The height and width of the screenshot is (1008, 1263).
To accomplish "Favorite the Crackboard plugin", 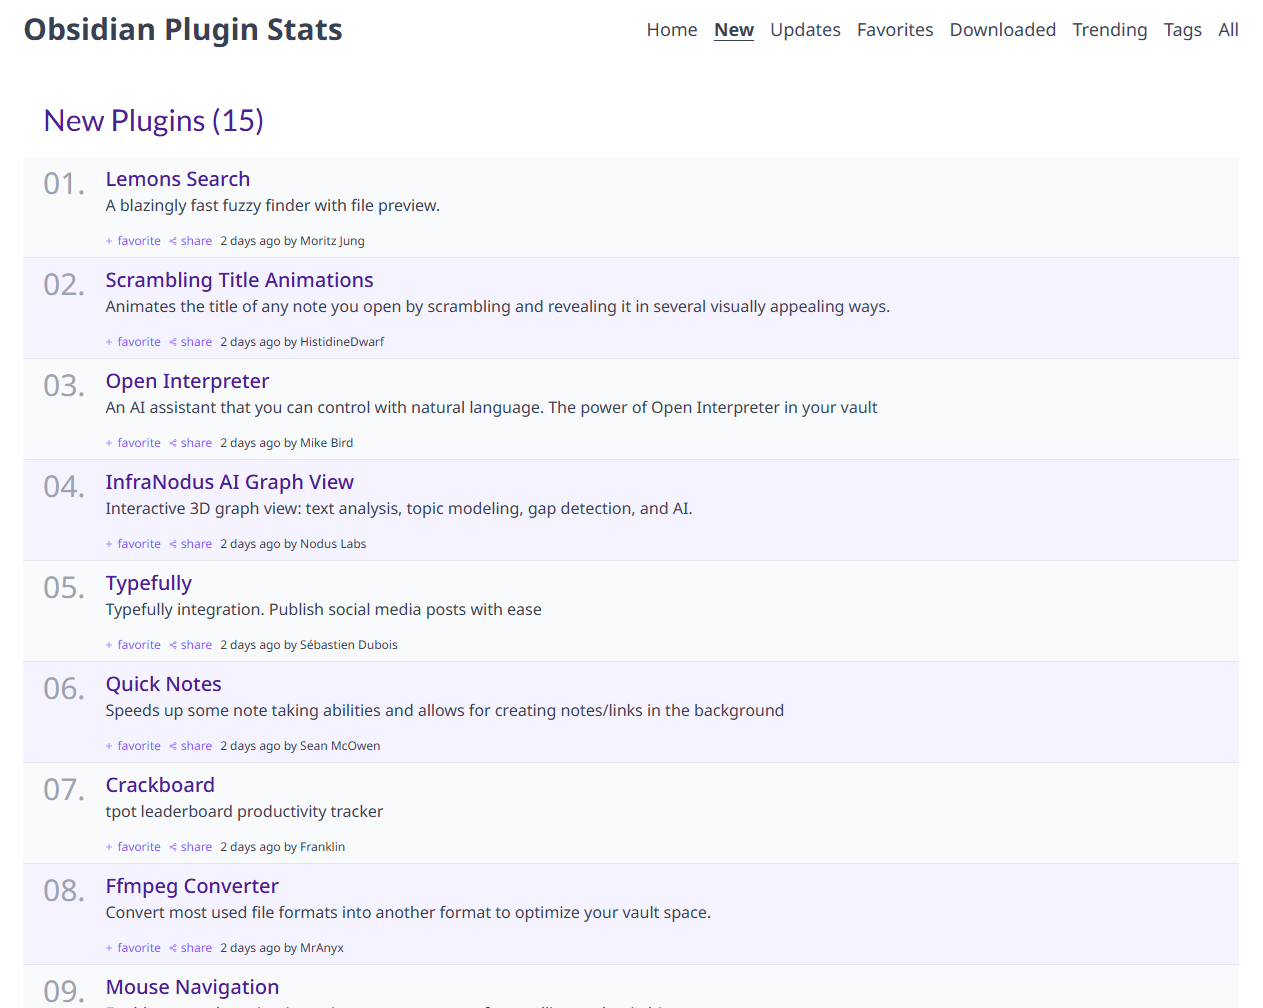I will (x=133, y=847).
